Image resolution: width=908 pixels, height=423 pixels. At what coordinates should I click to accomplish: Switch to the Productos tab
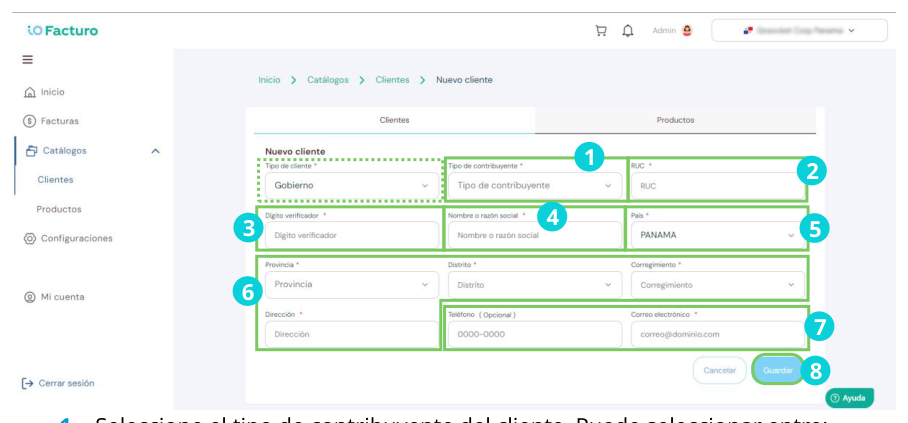pos(675,120)
